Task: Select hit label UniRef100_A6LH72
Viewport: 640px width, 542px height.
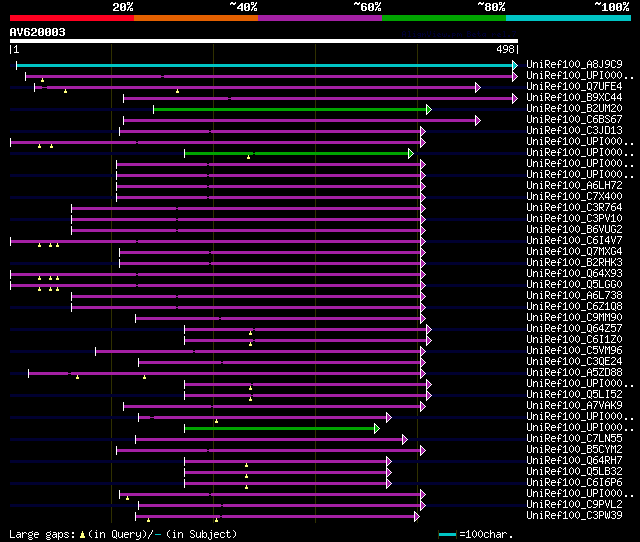Action: coord(574,186)
